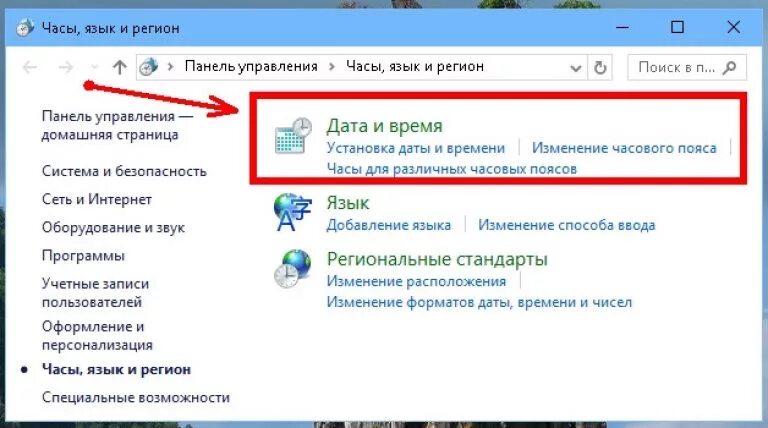Click Изменение часового пояса link
The image size is (768, 428).
tap(624, 147)
